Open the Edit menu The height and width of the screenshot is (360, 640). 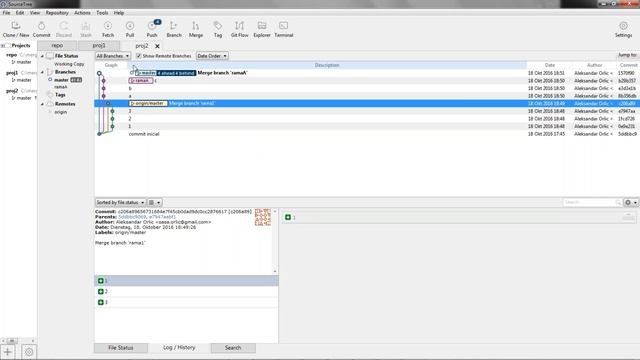[20, 13]
